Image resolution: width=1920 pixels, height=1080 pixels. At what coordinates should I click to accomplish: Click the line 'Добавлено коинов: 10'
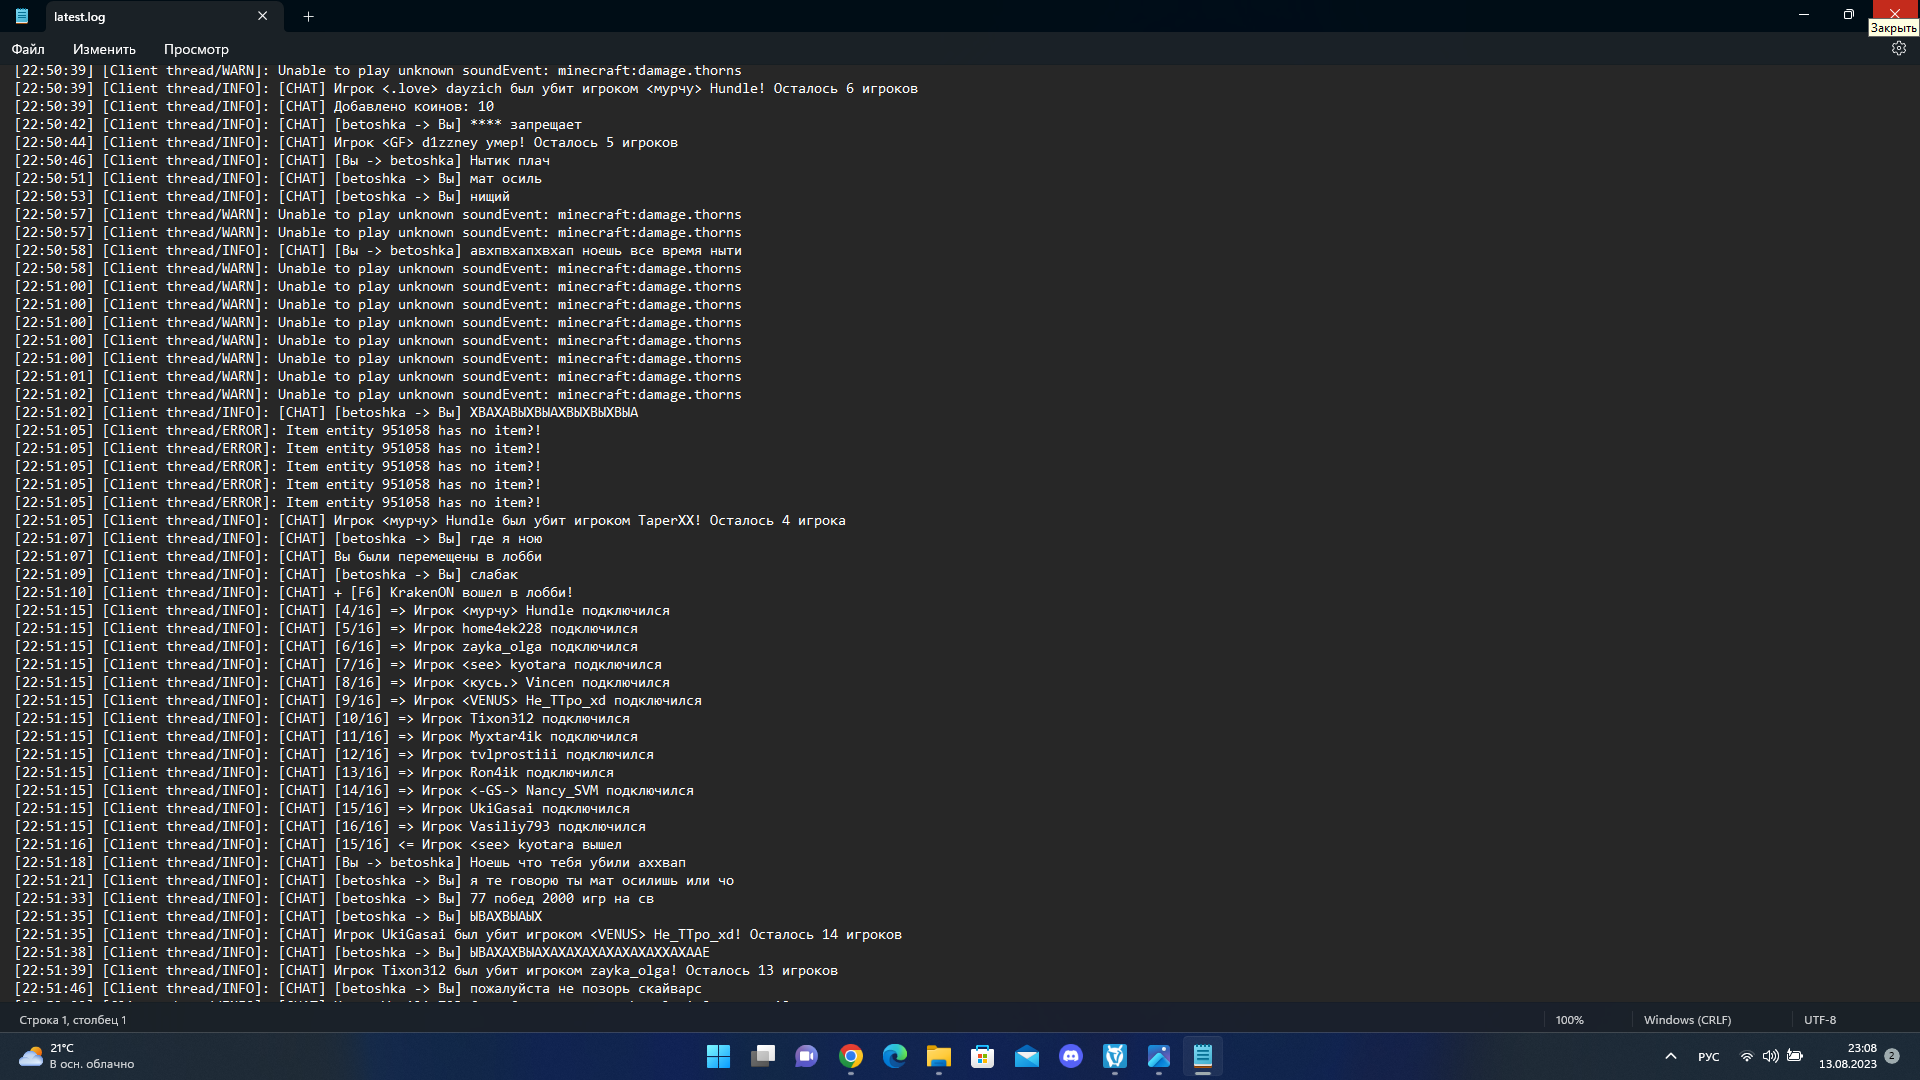coord(254,107)
